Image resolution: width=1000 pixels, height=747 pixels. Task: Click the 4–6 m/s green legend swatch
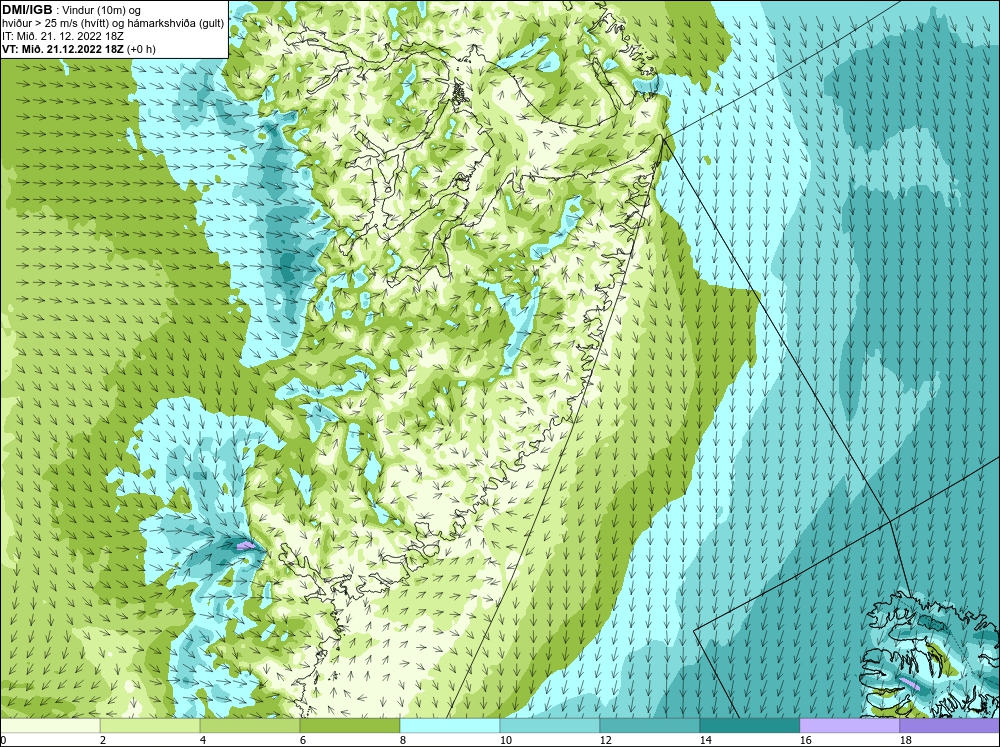click(x=250, y=725)
